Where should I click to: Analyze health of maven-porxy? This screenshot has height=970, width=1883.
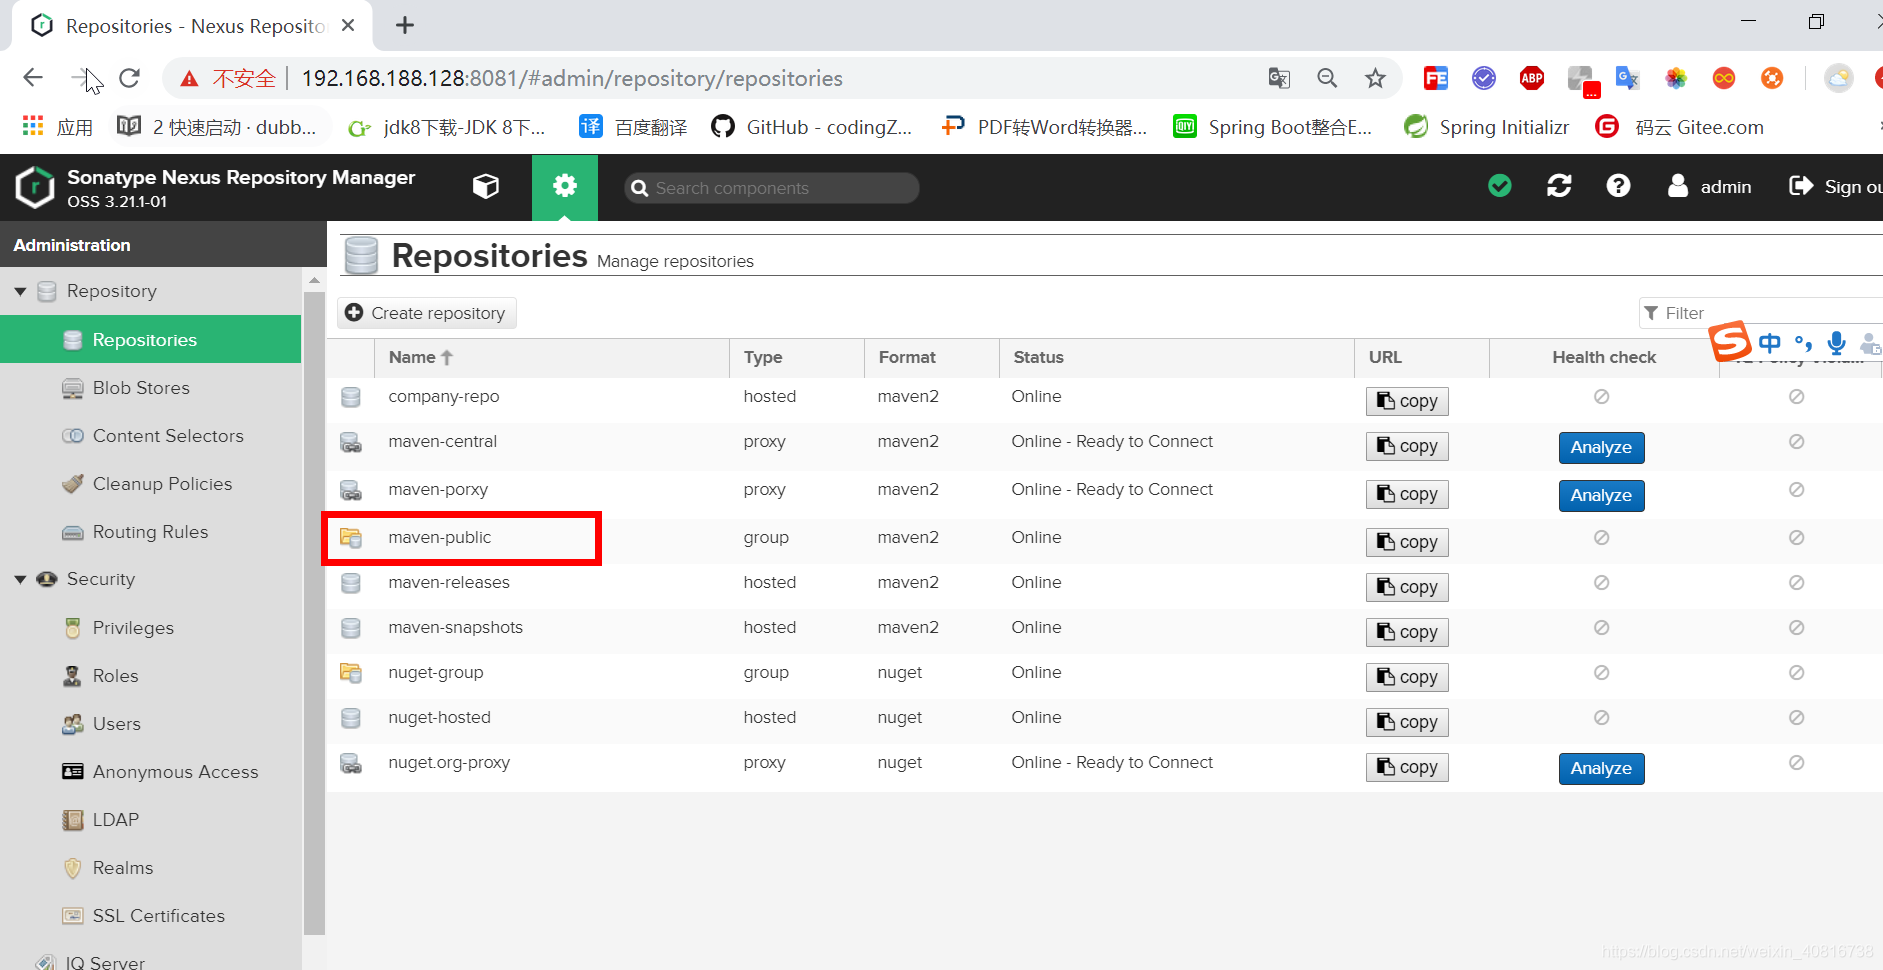pos(1601,496)
